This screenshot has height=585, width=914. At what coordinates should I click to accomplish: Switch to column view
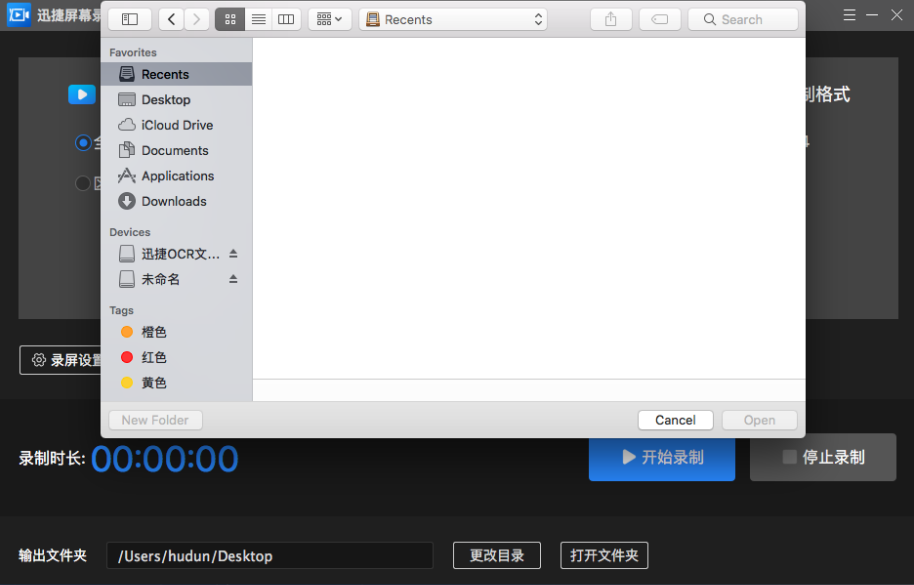tap(286, 19)
